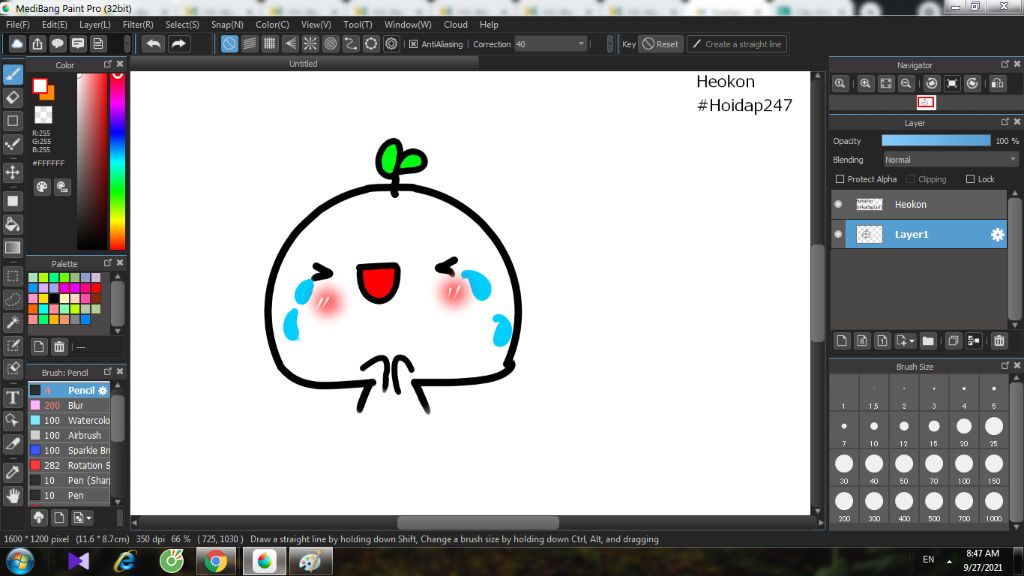Select the Brush tool in left toolbar
The image size is (1024, 576).
tap(12, 74)
